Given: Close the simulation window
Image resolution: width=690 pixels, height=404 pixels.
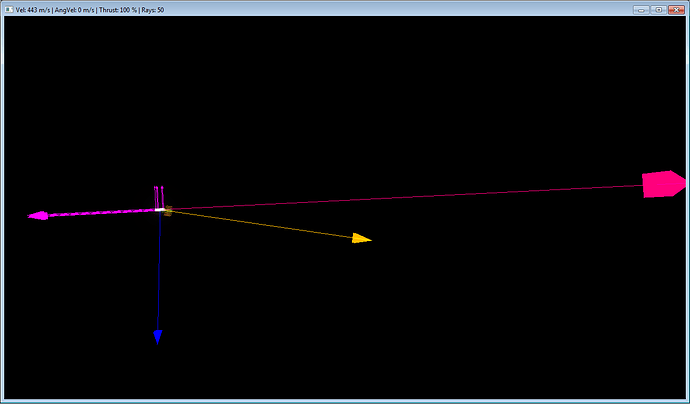Looking at the screenshot, I should point(676,9).
